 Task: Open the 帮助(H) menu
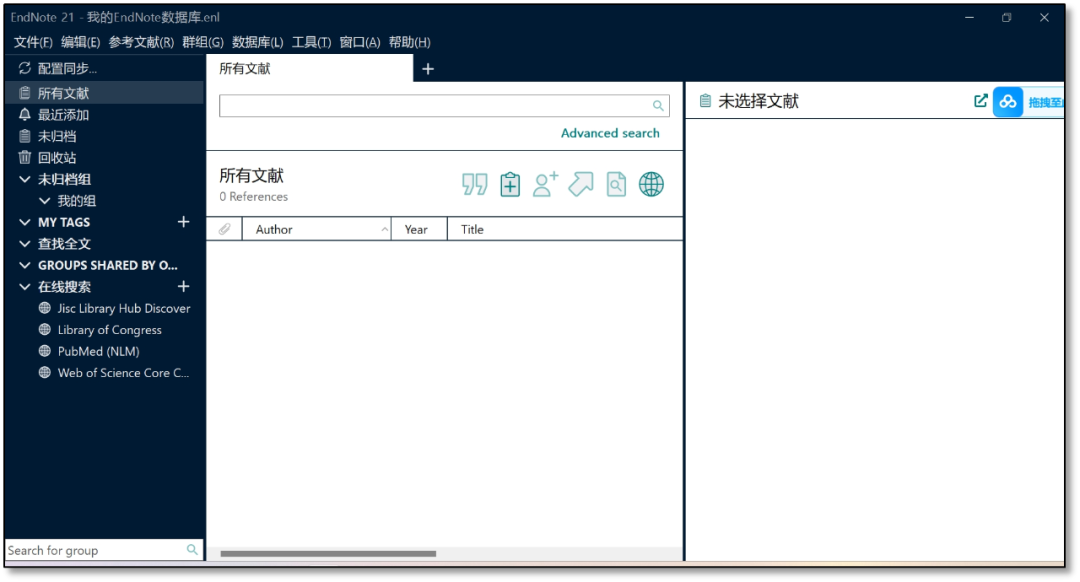pos(410,42)
